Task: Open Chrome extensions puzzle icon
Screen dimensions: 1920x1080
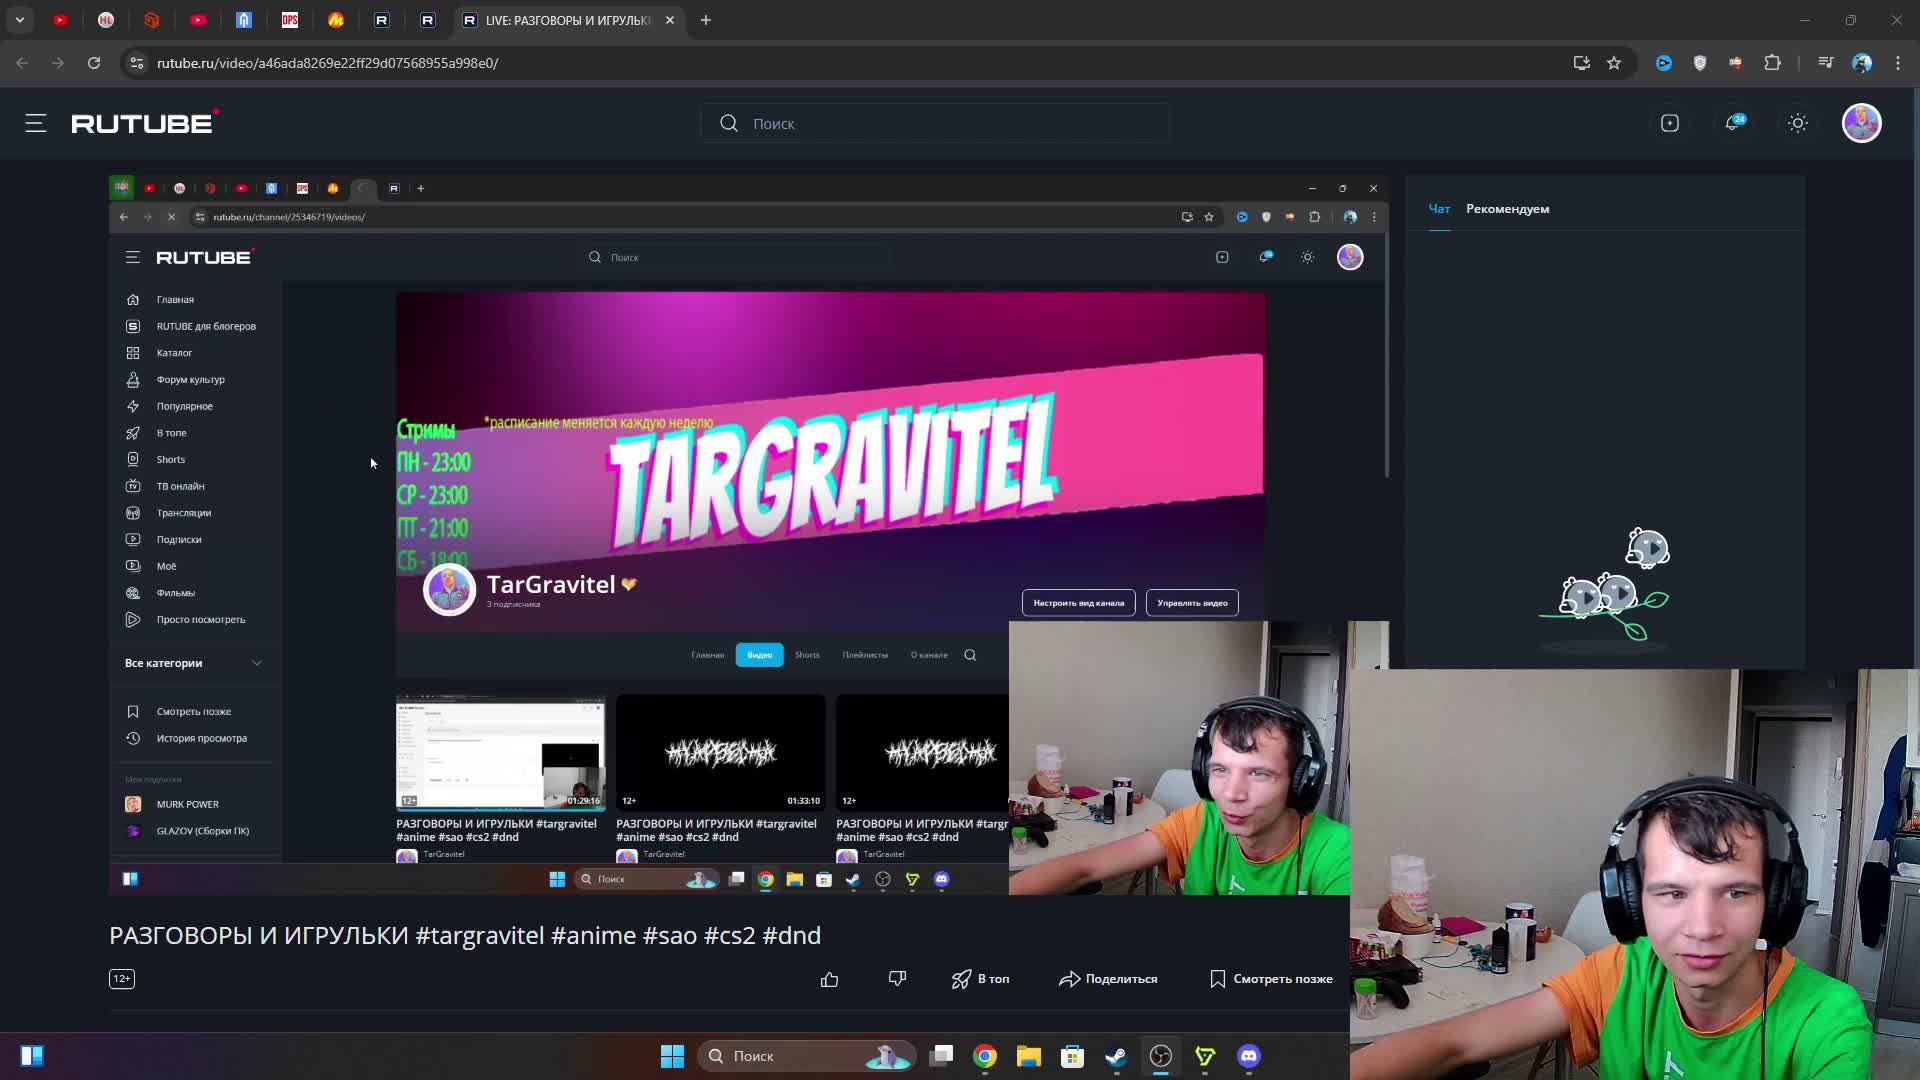Action: (x=1772, y=63)
